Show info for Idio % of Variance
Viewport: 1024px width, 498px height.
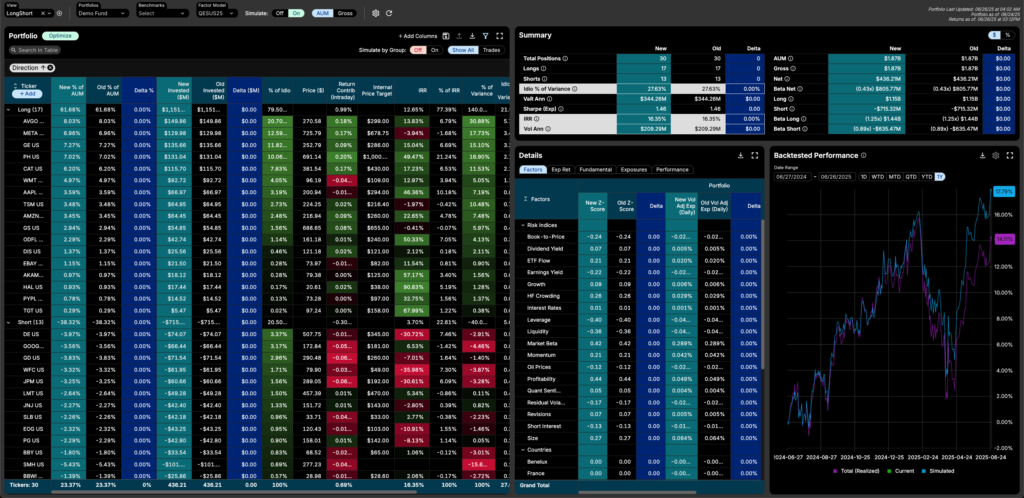click(x=575, y=88)
